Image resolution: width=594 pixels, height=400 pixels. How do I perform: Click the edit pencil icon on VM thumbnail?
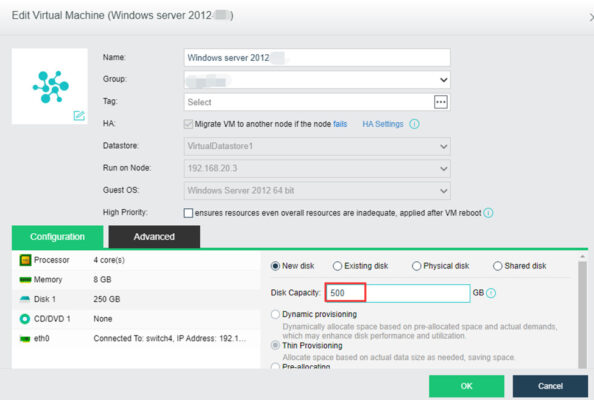click(79, 116)
